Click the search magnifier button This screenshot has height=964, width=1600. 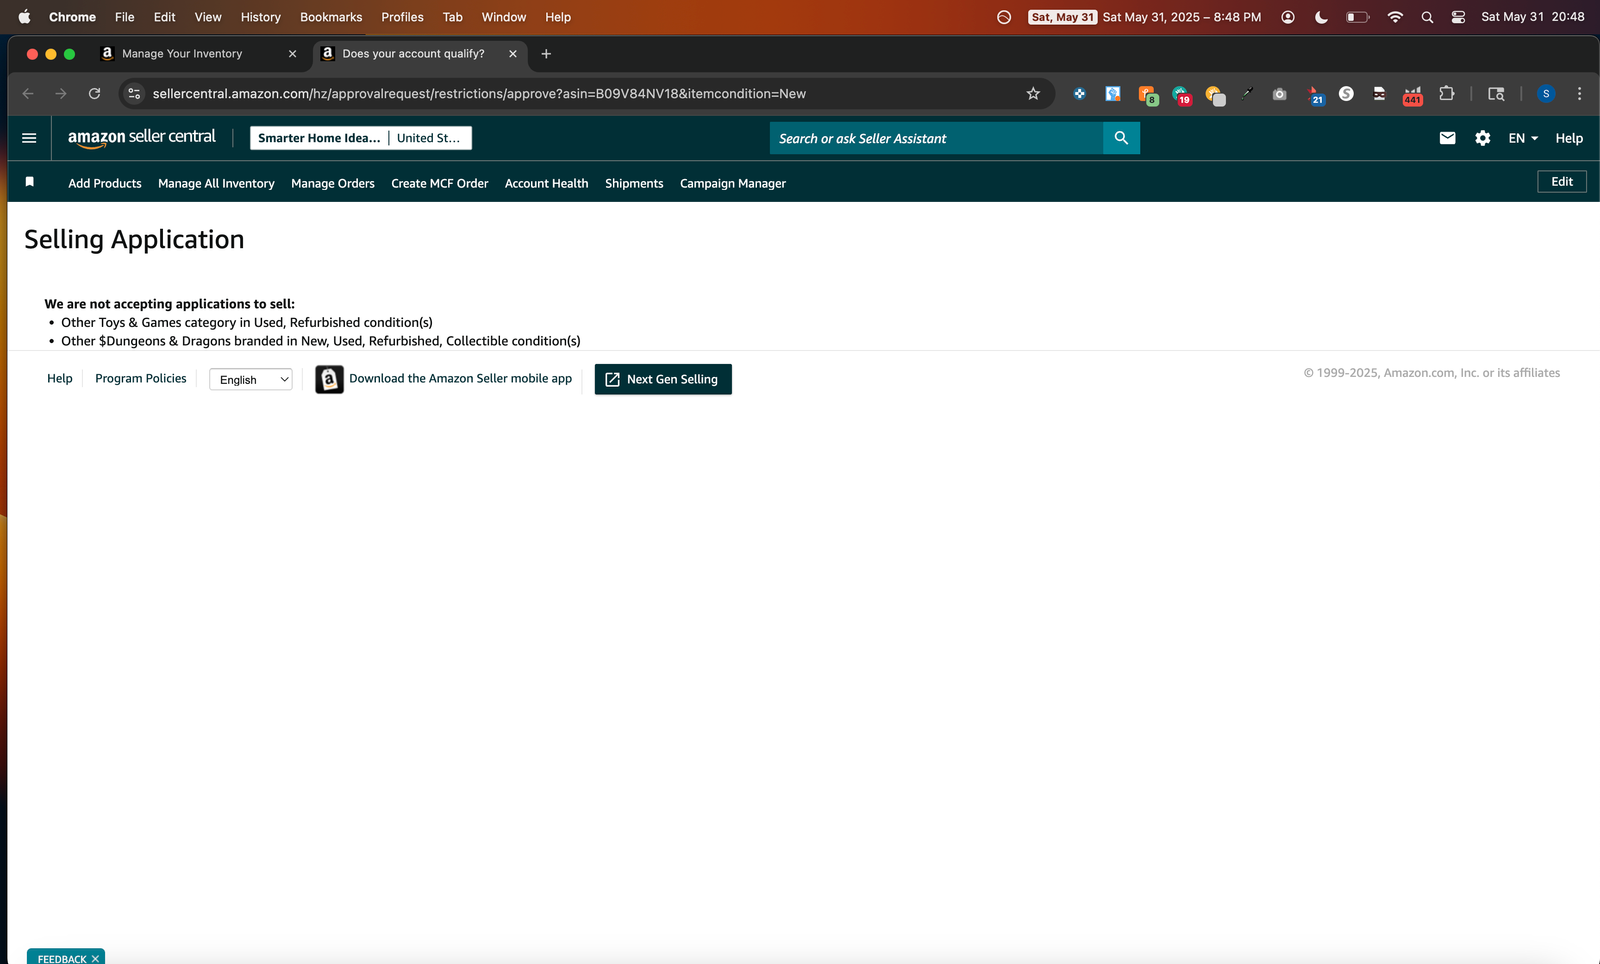pyautogui.click(x=1121, y=138)
